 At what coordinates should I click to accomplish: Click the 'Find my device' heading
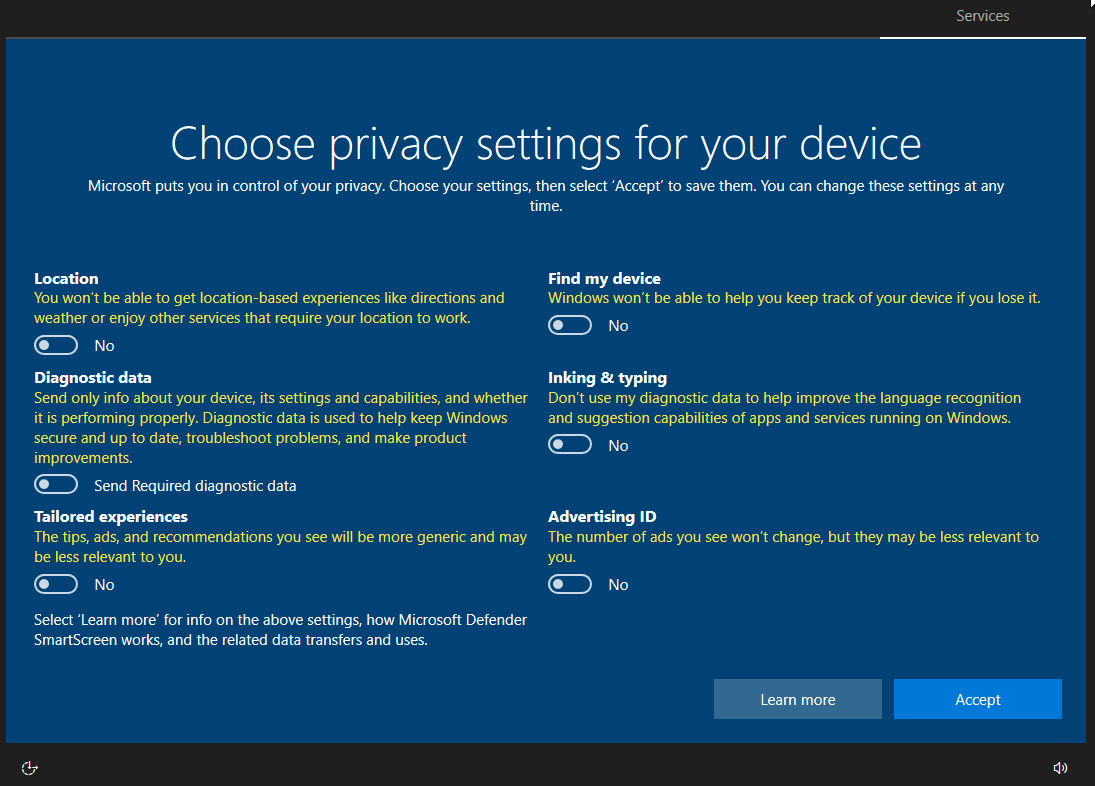point(604,279)
